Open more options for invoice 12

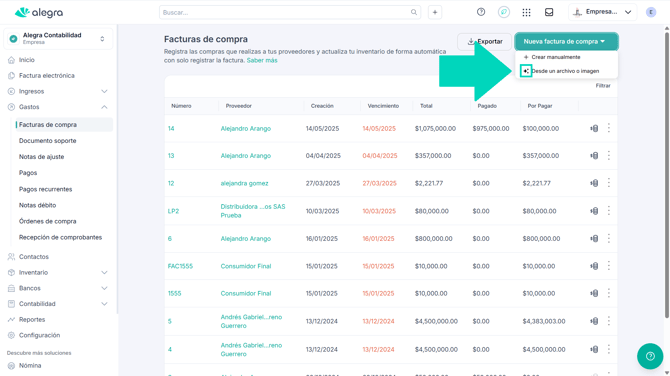[609, 183]
